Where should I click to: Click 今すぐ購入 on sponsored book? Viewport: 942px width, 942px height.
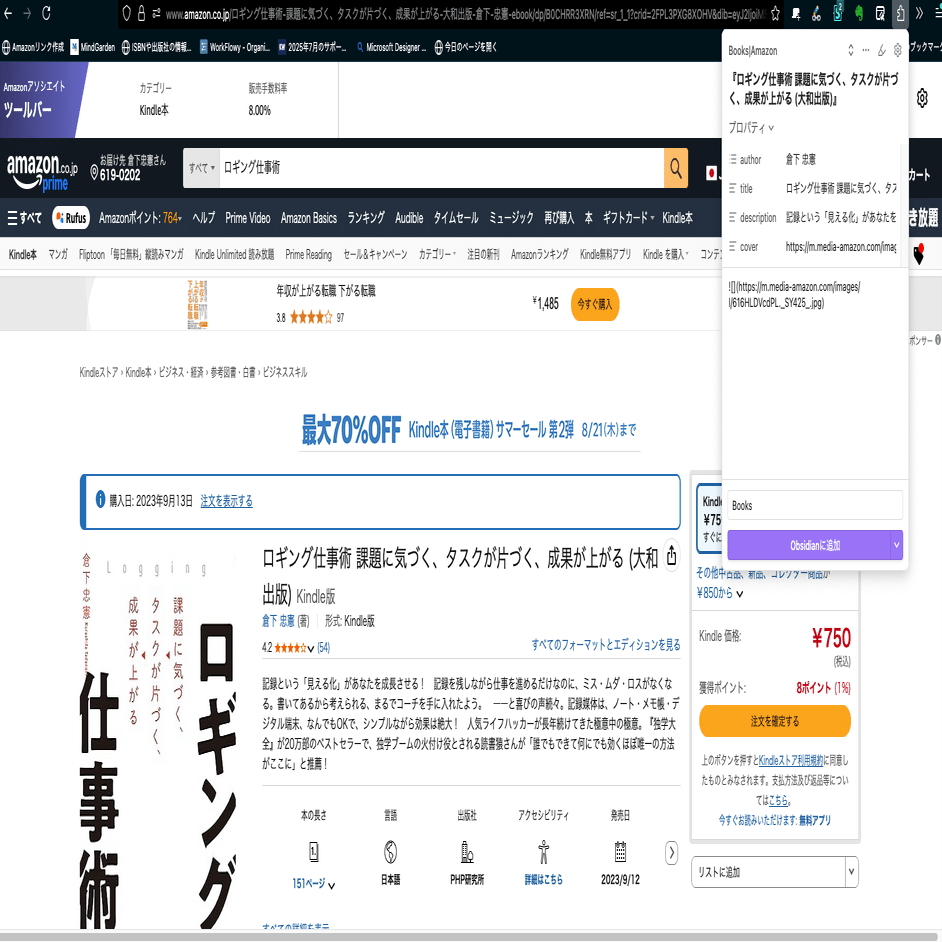point(595,305)
